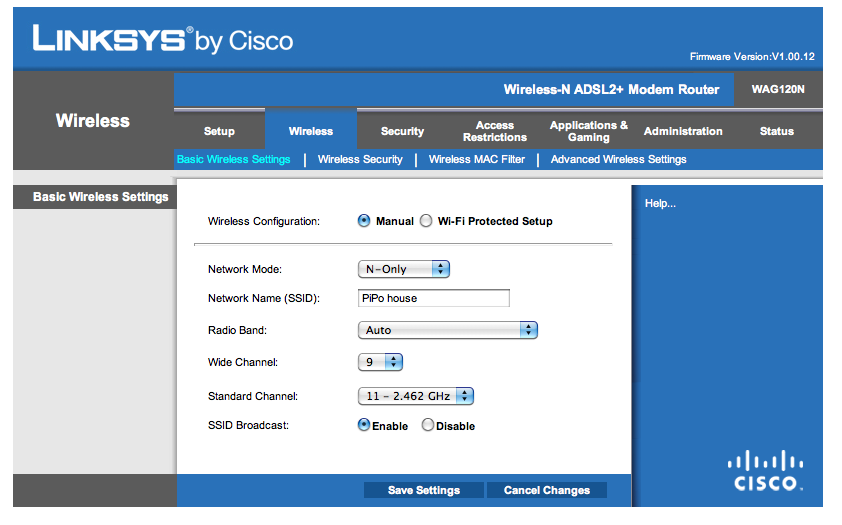Click the Wireless-N ADSL2+ Modem Router title

611,89
